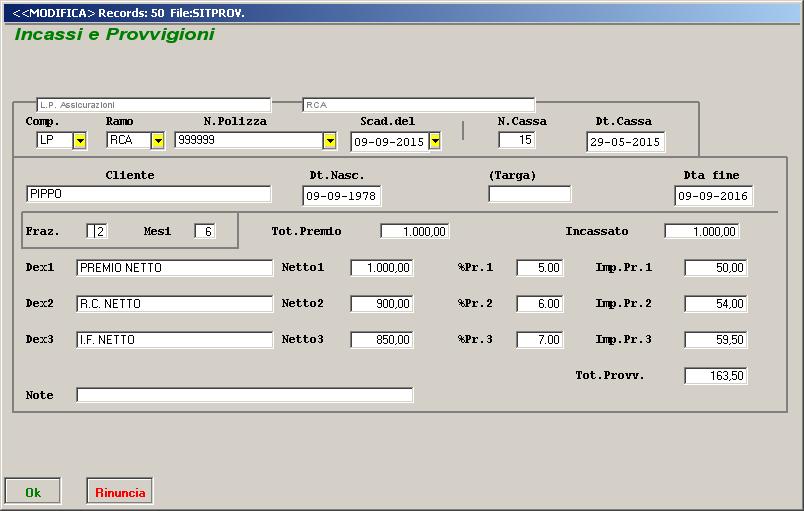Open the Scad.del date dropdown arrow
This screenshot has width=804, height=511.
pos(435,140)
